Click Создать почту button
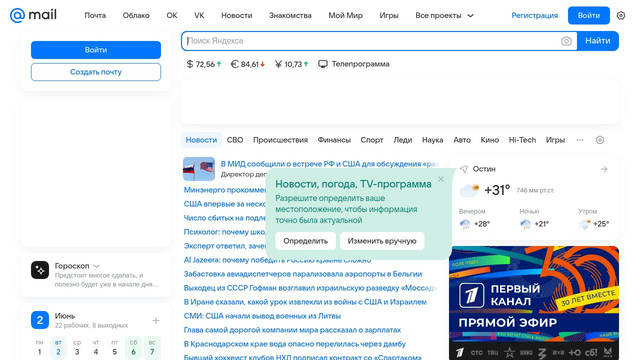This screenshot has width=640, height=360. (96, 72)
